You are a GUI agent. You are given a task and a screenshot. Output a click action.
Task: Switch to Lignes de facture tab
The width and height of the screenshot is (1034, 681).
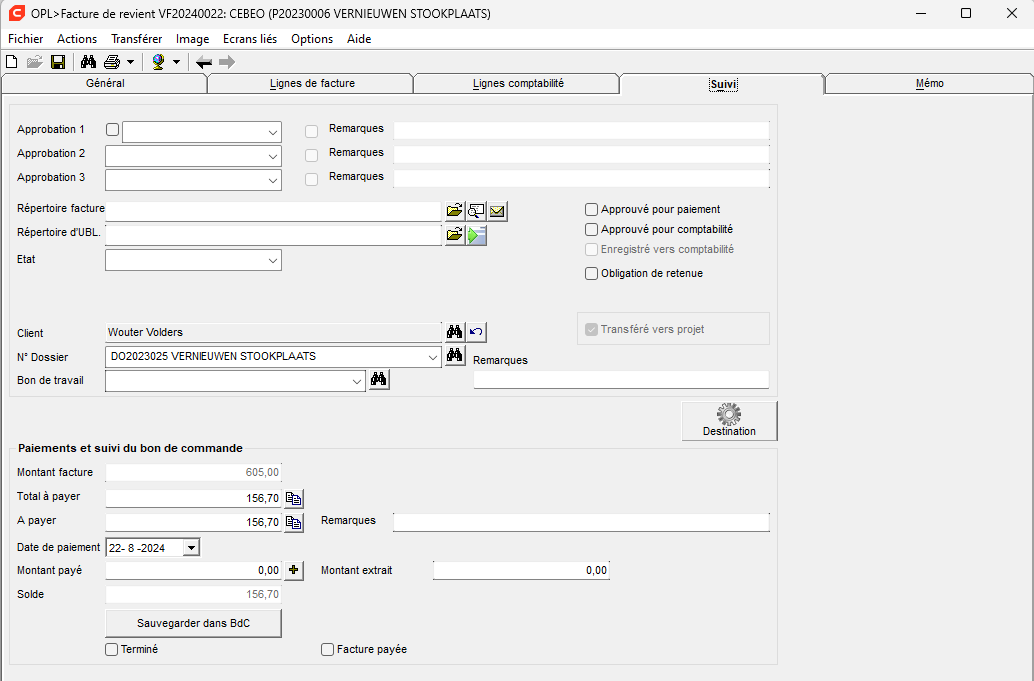pyautogui.click(x=312, y=84)
